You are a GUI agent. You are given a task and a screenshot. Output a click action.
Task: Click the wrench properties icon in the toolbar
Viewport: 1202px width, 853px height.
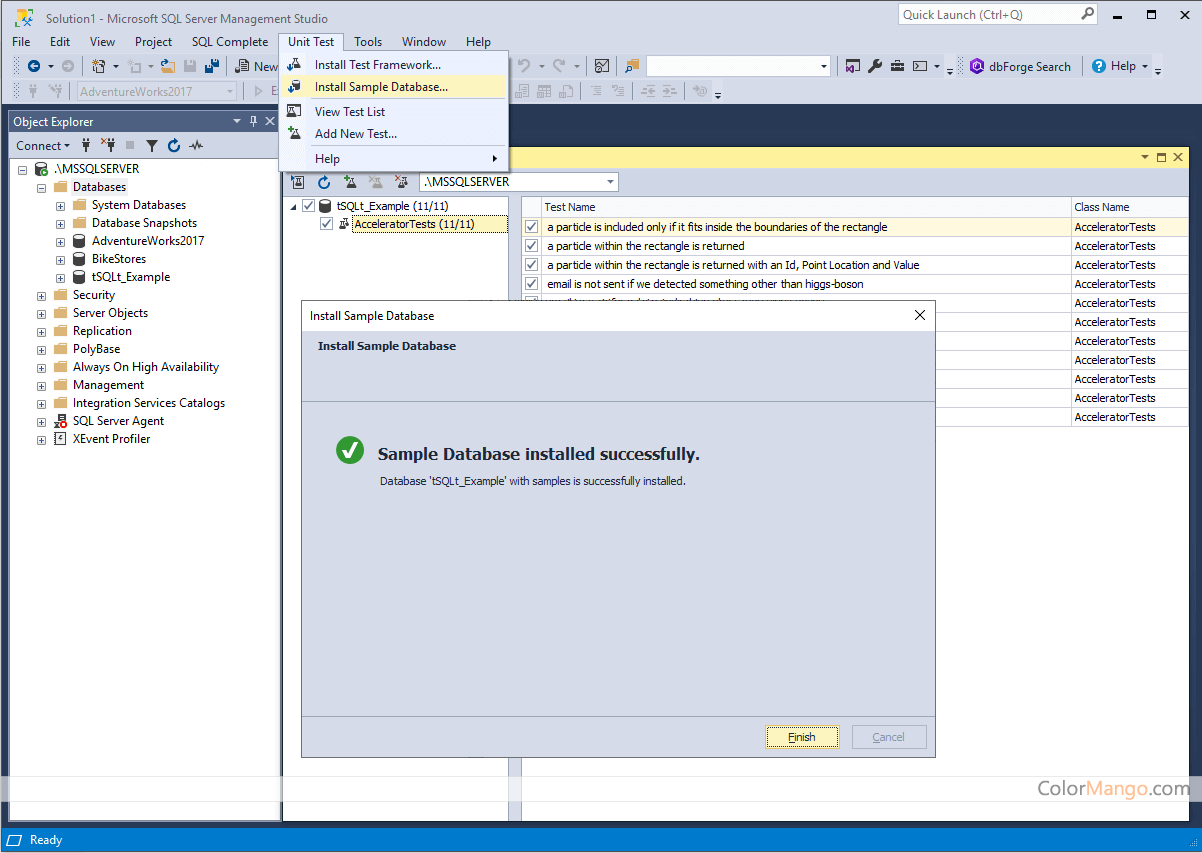pyautogui.click(x=875, y=66)
